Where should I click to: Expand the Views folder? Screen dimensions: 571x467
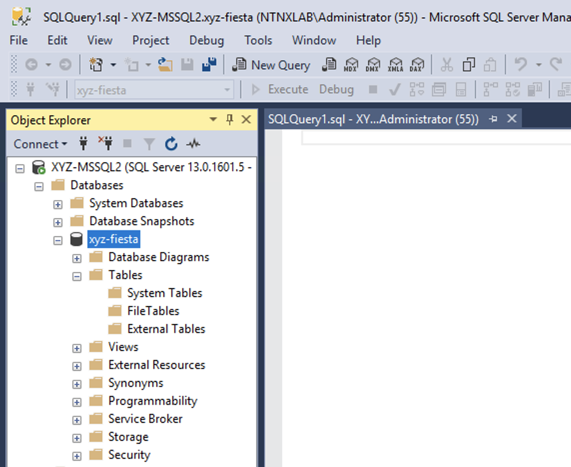tap(76, 348)
